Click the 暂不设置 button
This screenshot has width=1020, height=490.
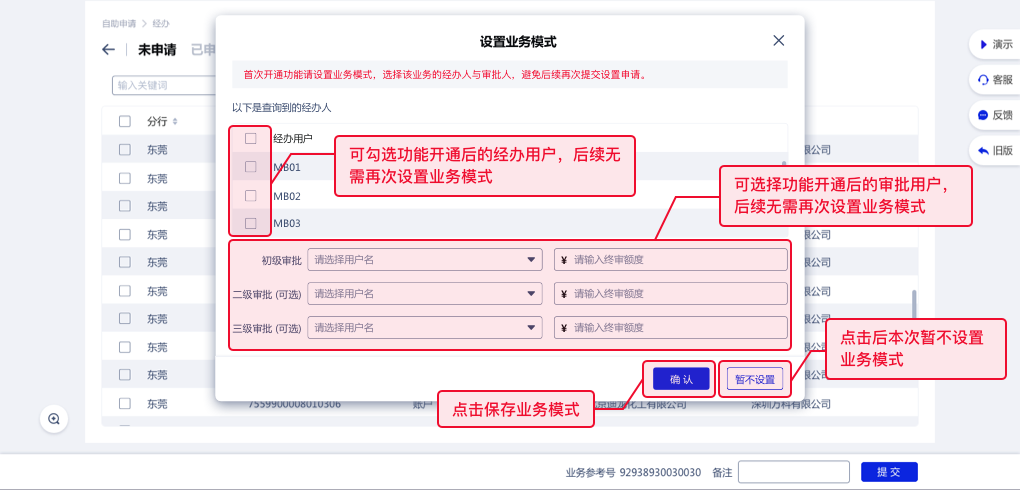coord(755,379)
